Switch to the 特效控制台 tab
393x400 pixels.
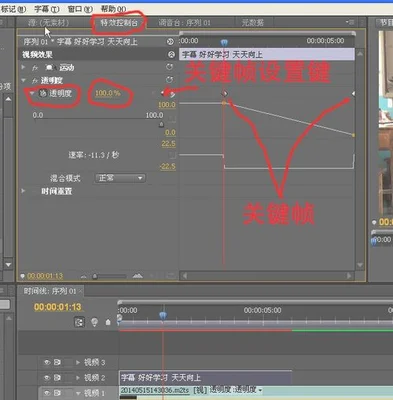coord(119,23)
